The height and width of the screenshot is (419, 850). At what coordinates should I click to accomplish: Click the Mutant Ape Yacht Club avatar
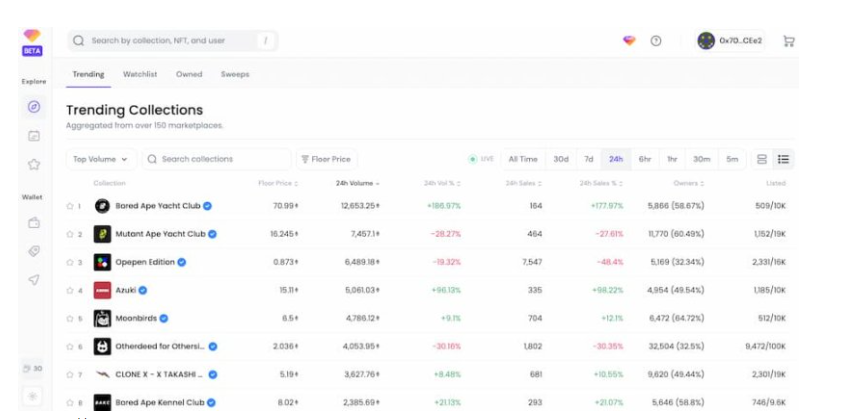[102, 234]
